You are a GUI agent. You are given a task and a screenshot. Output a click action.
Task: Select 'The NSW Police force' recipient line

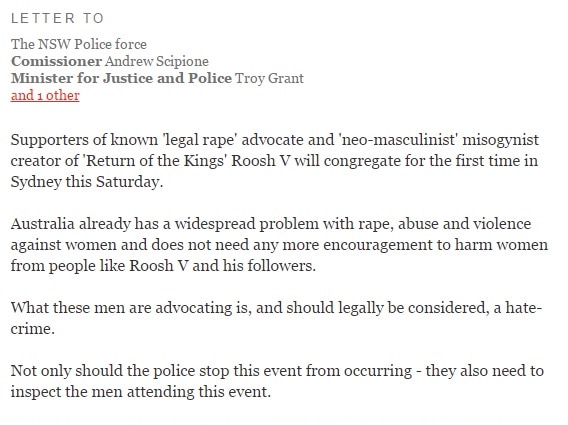[79, 44]
